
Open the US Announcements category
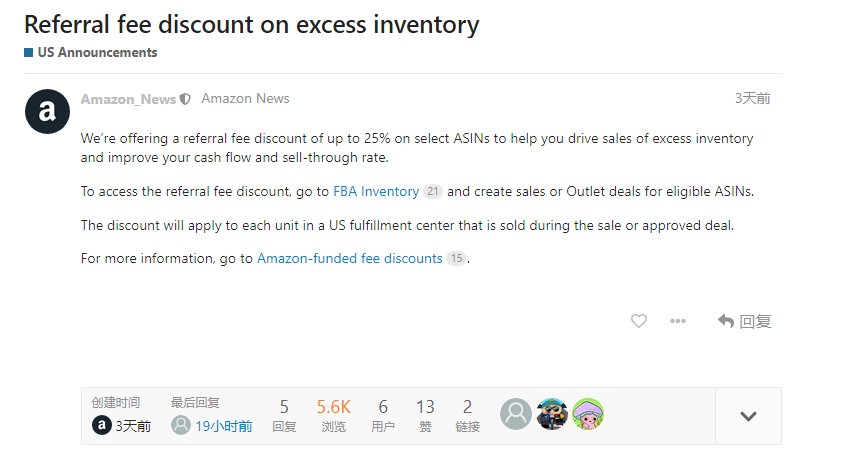[97, 52]
